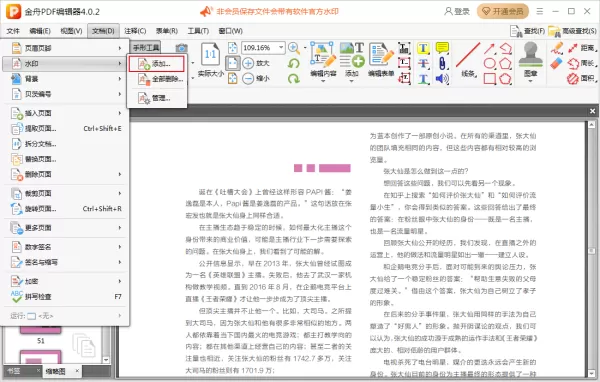Click the 开通会员 button

click(x=503, y=11)
